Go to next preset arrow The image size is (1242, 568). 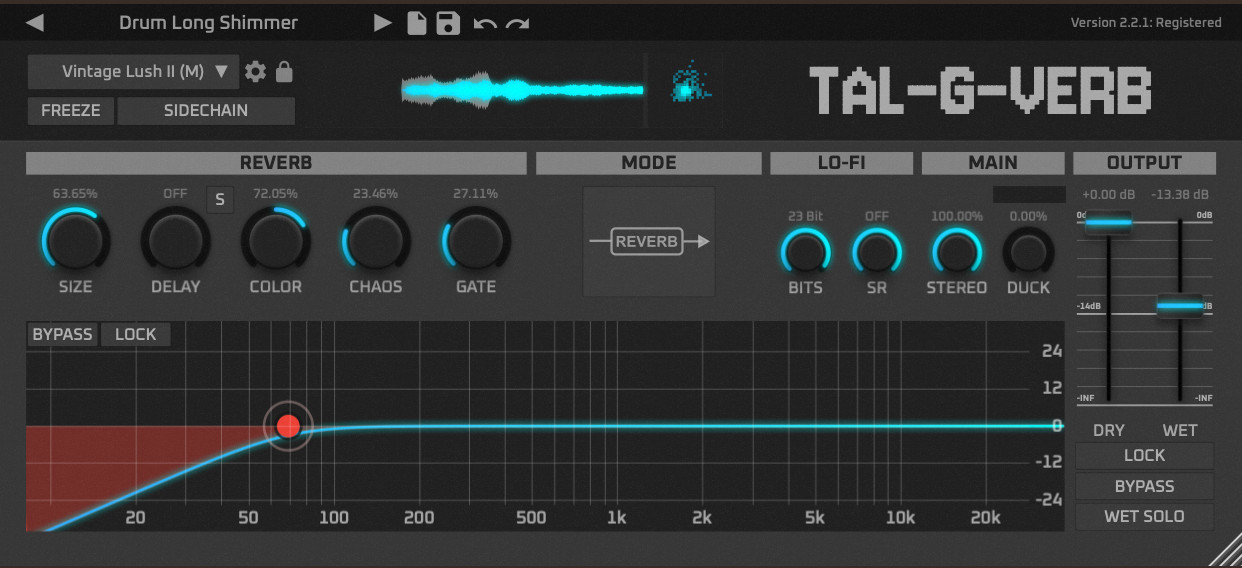382,22
